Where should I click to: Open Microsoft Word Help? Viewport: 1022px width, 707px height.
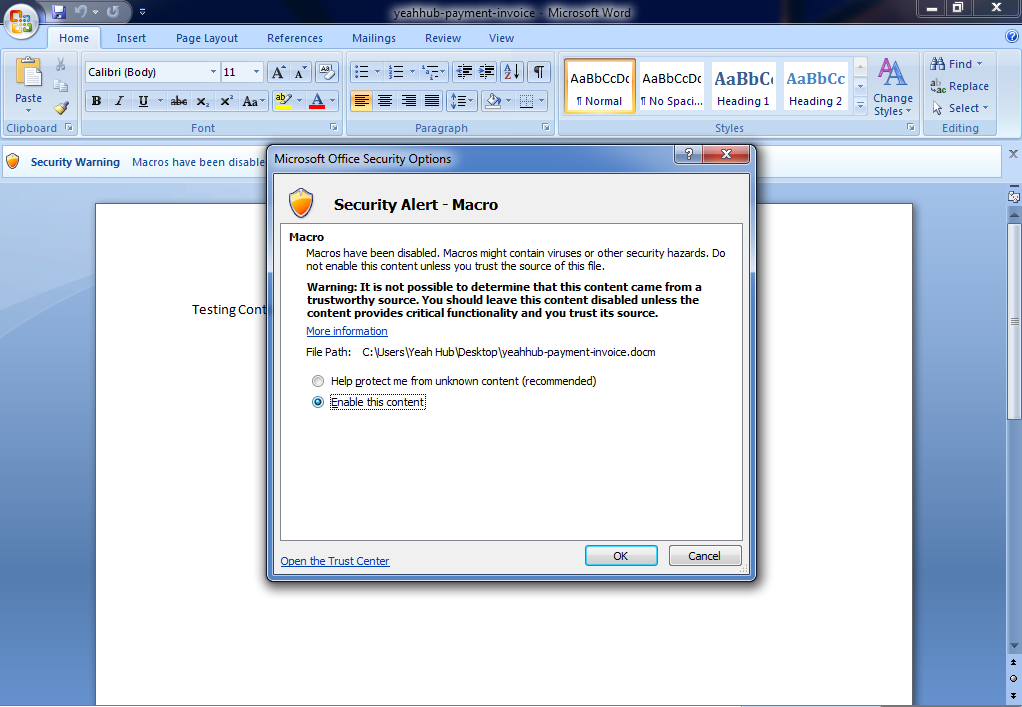pos(1012,36)
